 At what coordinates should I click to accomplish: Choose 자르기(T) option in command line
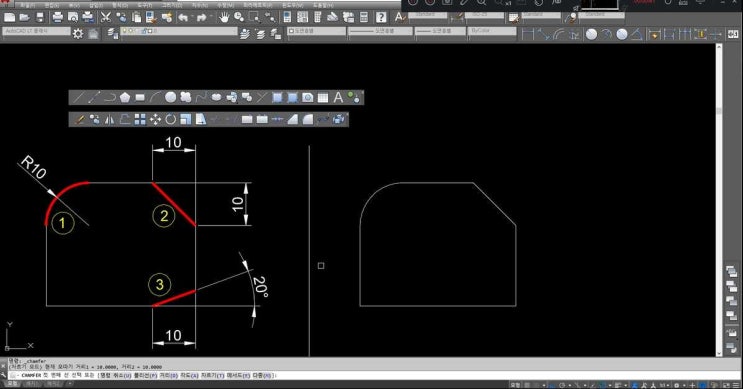213,376
